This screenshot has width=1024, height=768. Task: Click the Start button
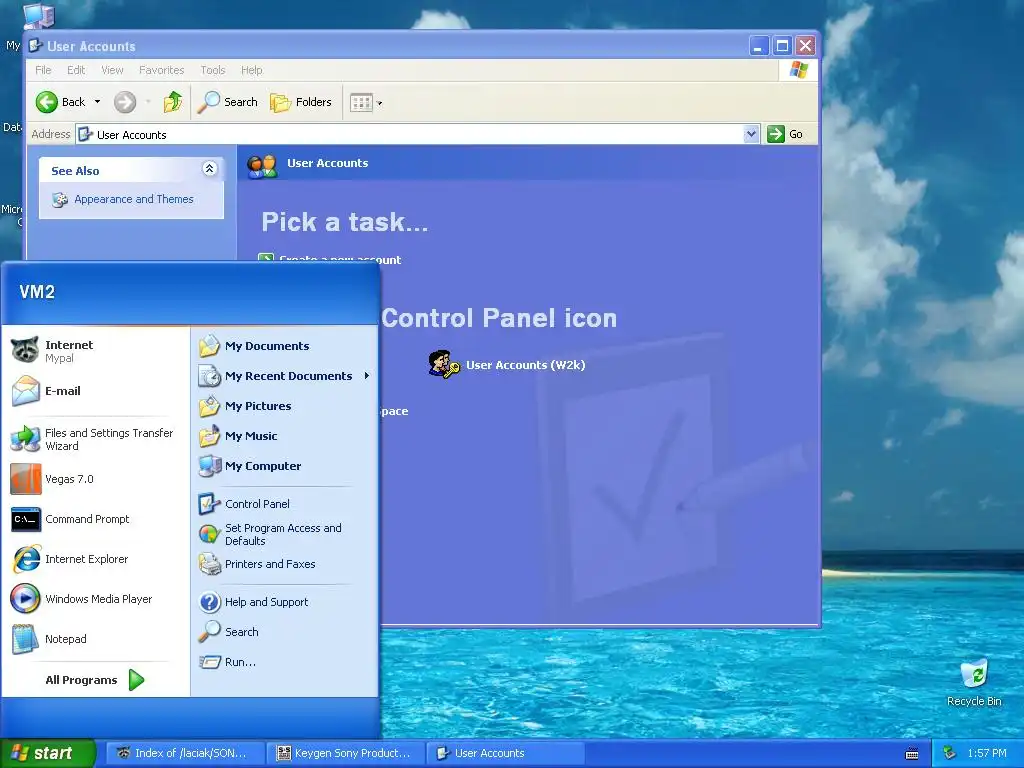click(x=48, y=753)
